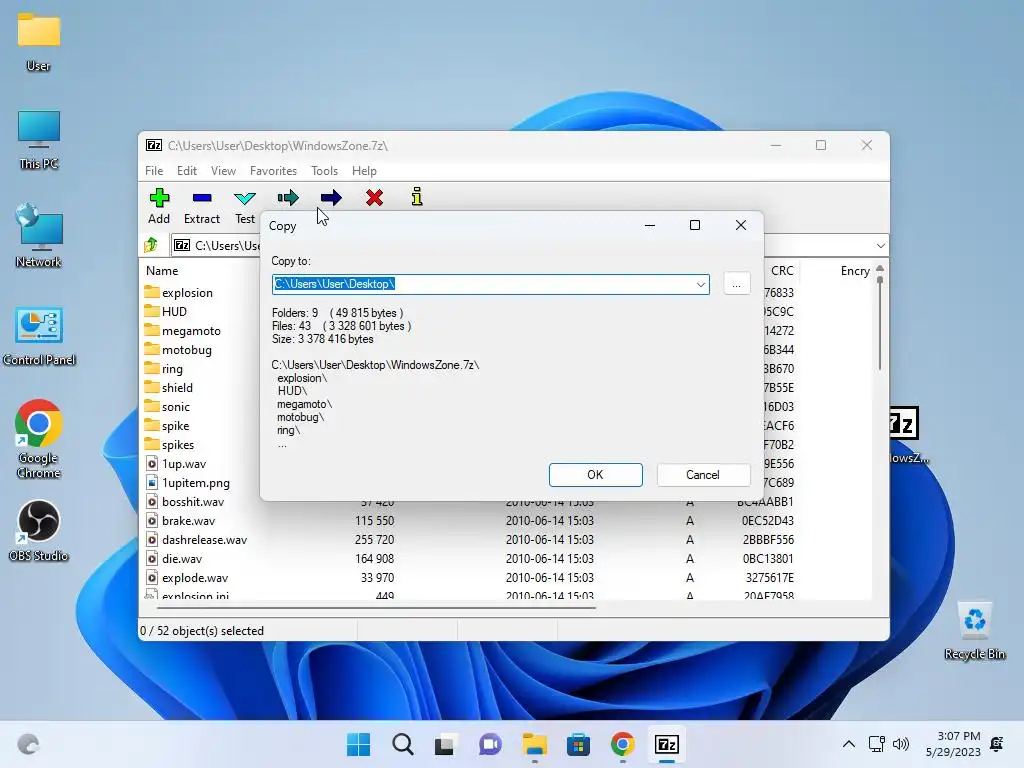
Task: Click the red Delete X toolbar icon
Action: pyautogui.click(x=374, y=197)
